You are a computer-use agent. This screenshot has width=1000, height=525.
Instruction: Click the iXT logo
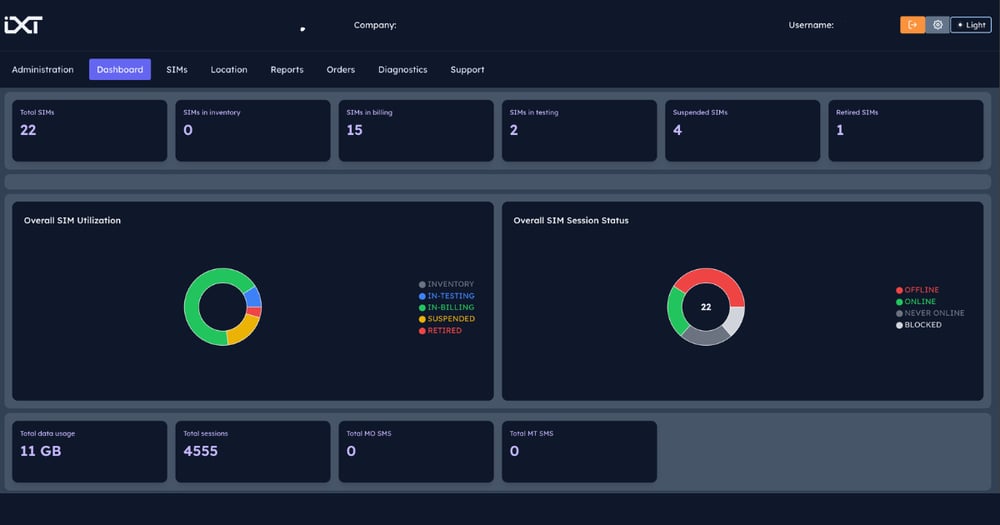click(23, 25)
